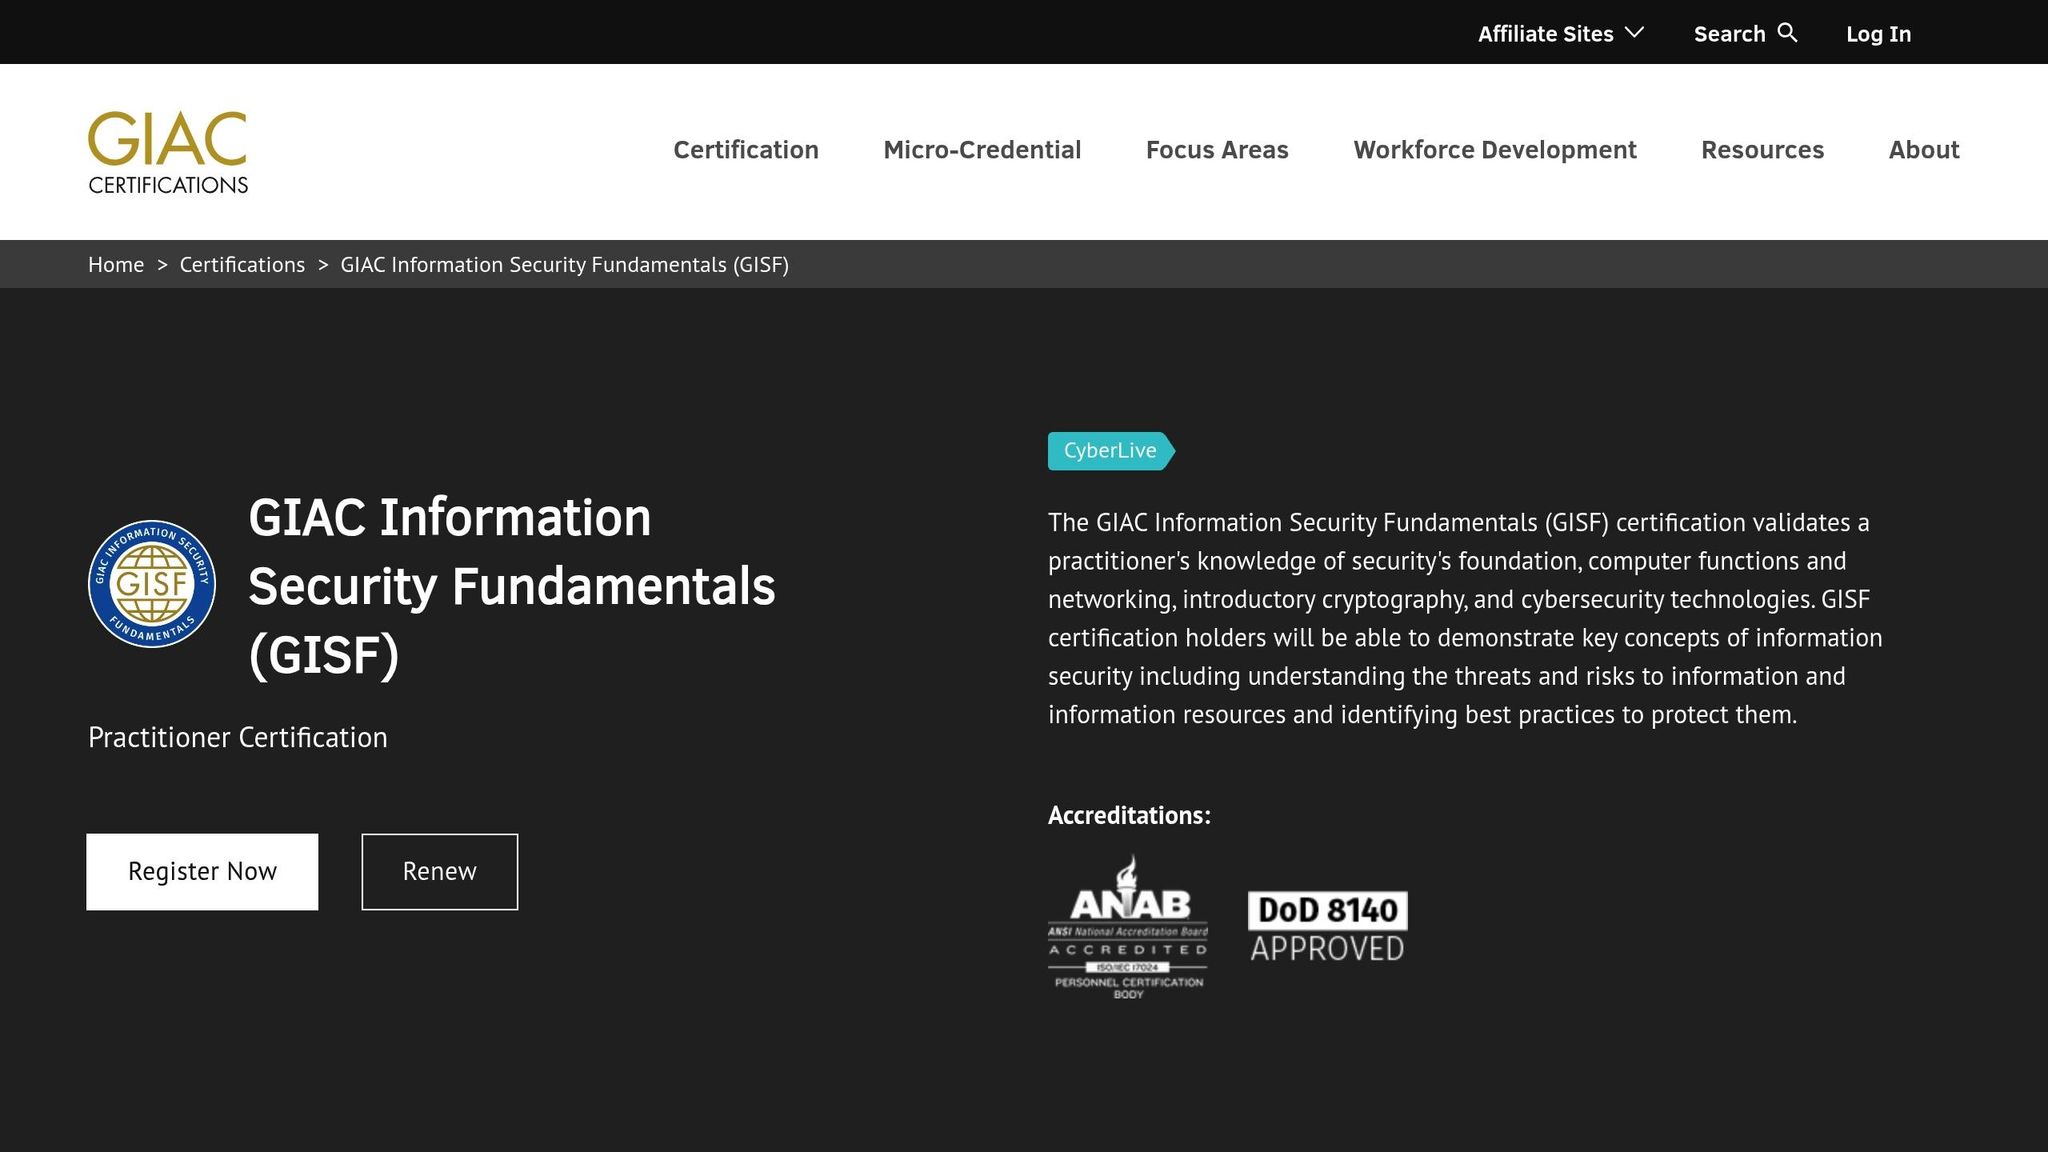The width and height of the screenshot is (2048, 1152).
Task: Open the About menu
Action: pos(1924,150)
